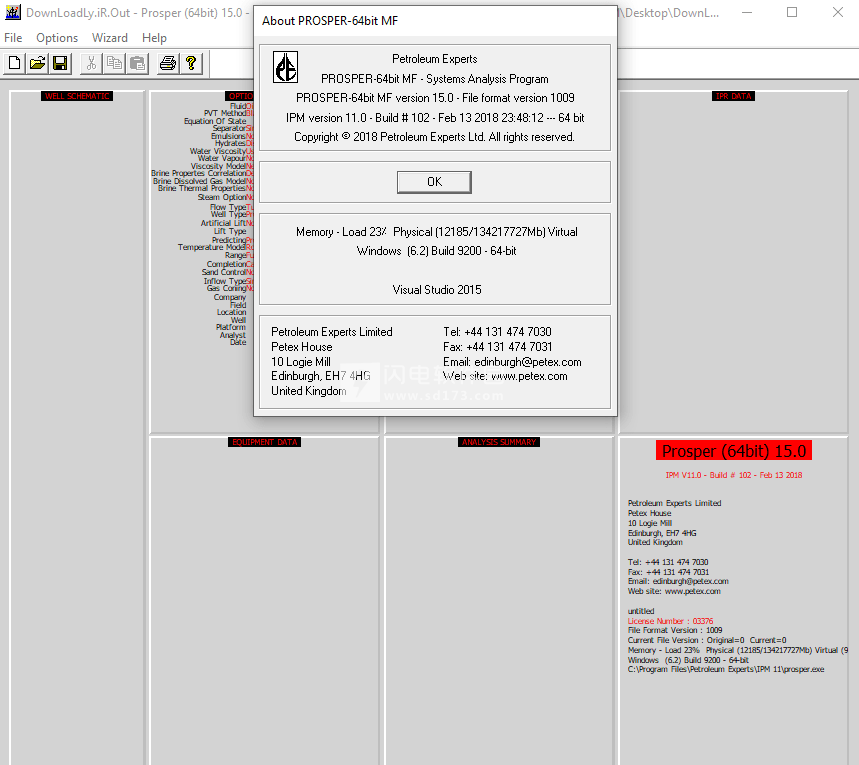This screenshot has width=859, height=765.
Task: Click the Fax: +44 131 474 7031 line in dialog
Action: click(497, 346)
